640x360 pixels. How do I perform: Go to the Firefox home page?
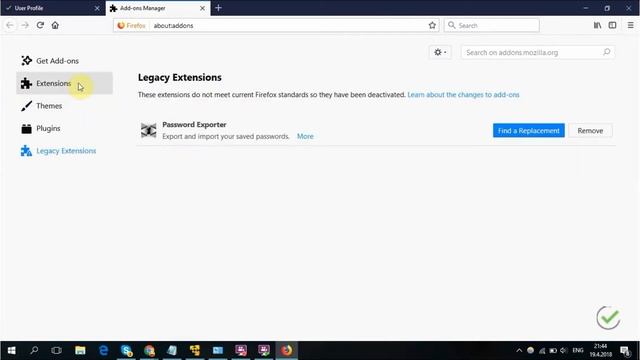point(55,25)
